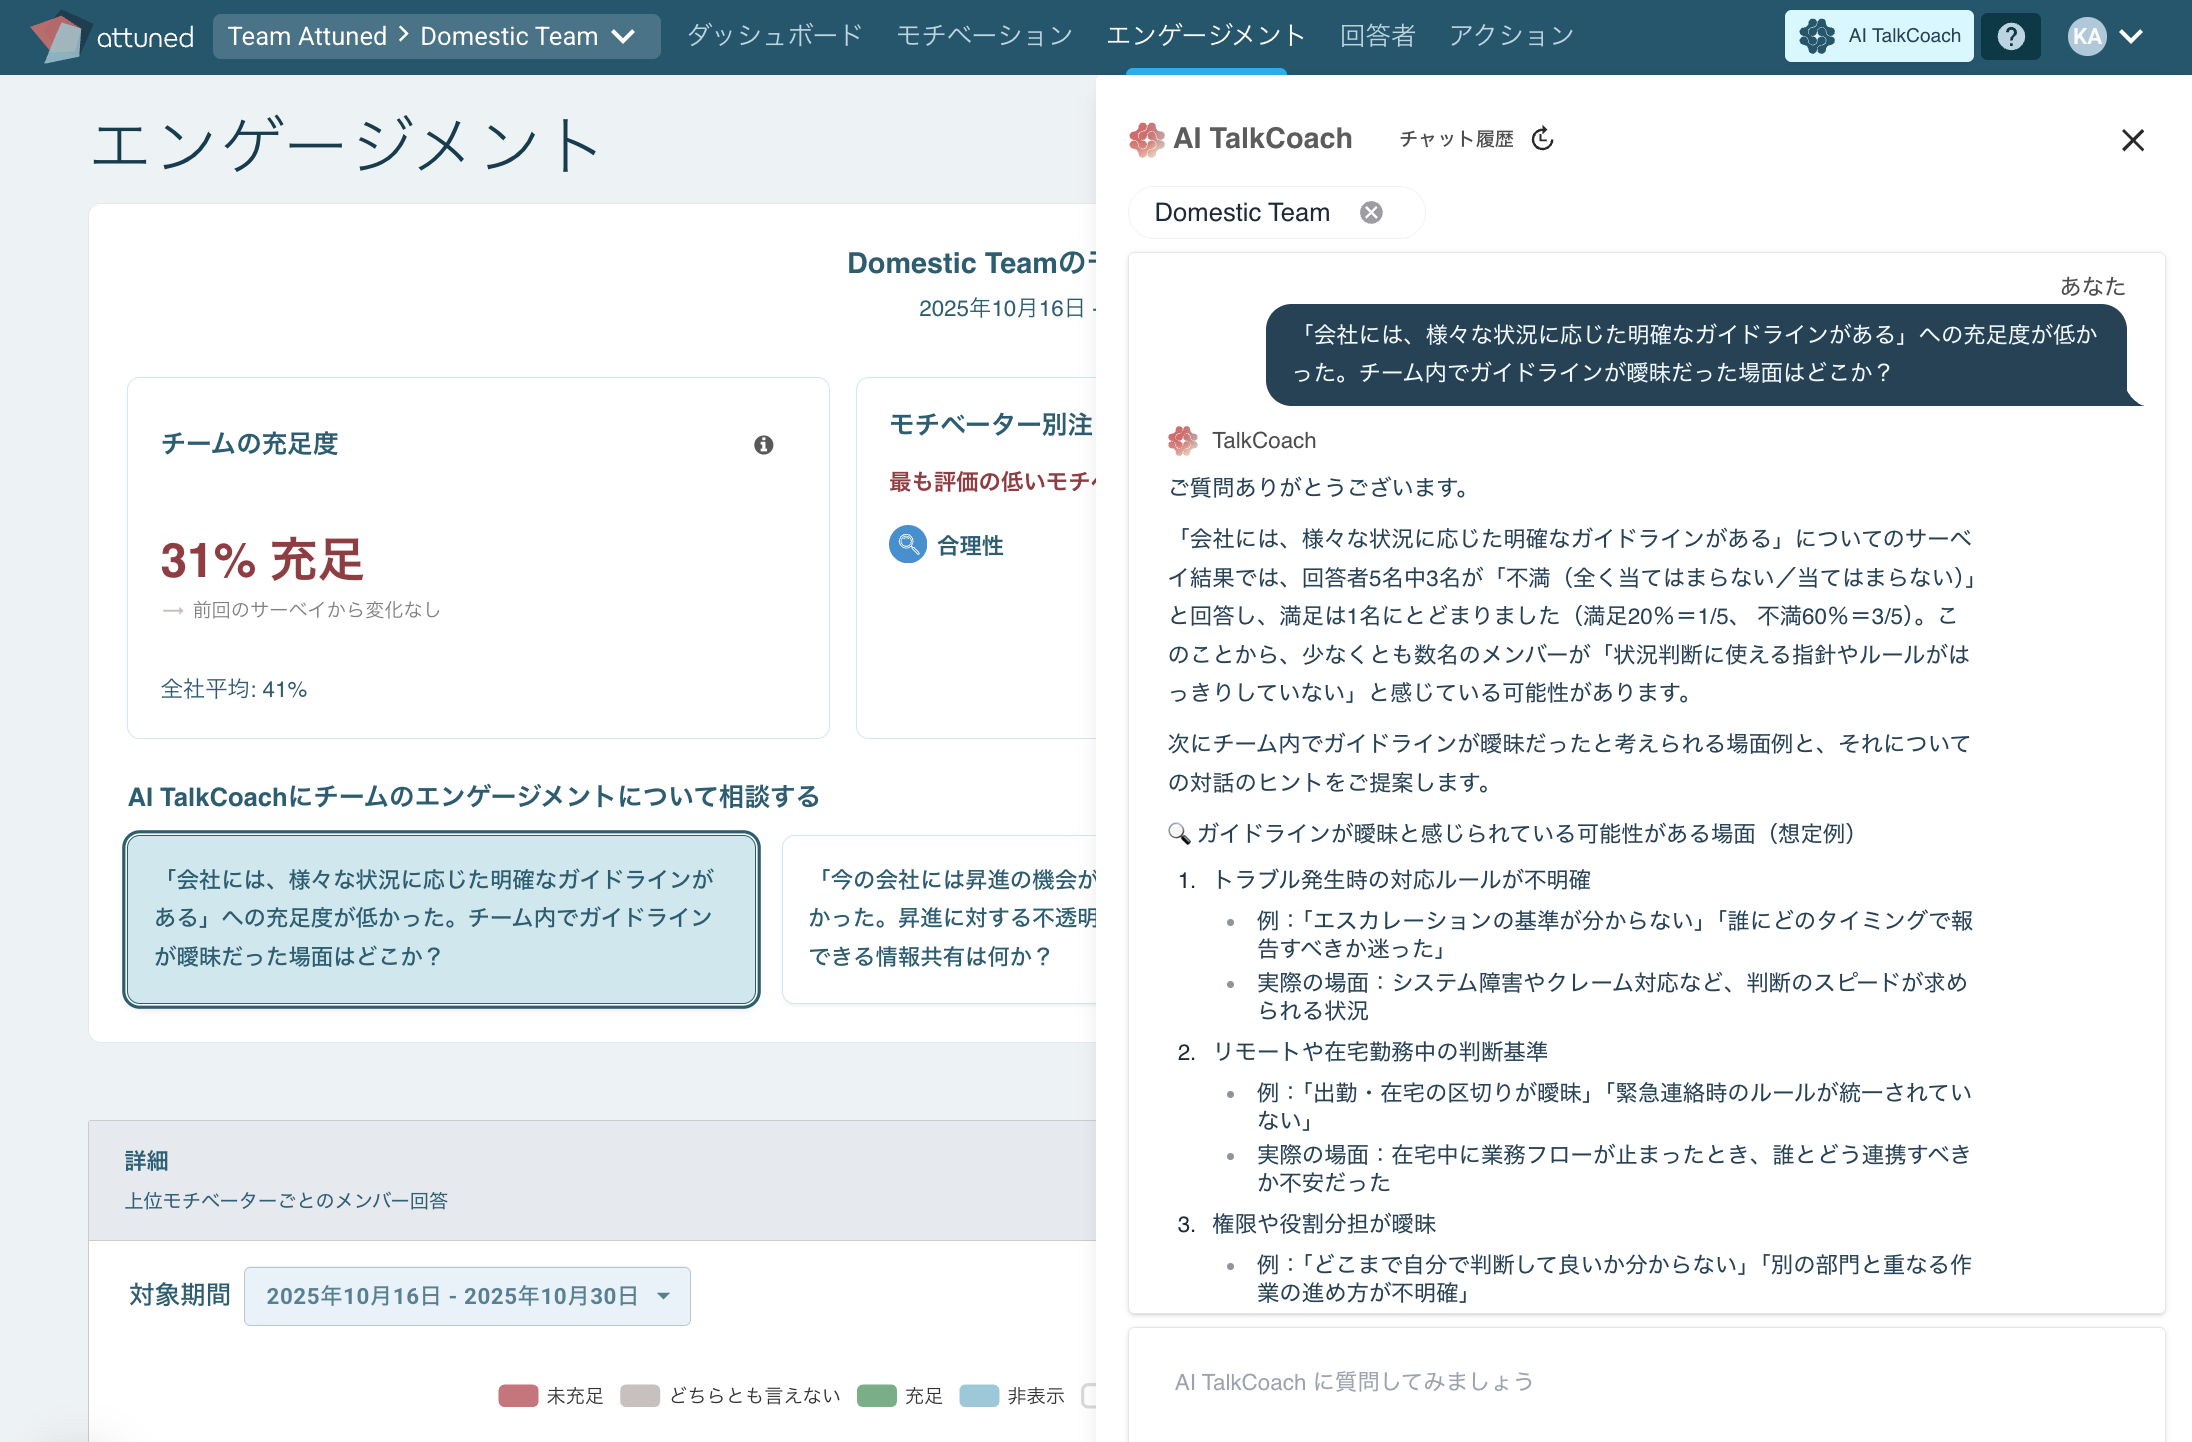Open chat history clock icon

pos(1543,138)
